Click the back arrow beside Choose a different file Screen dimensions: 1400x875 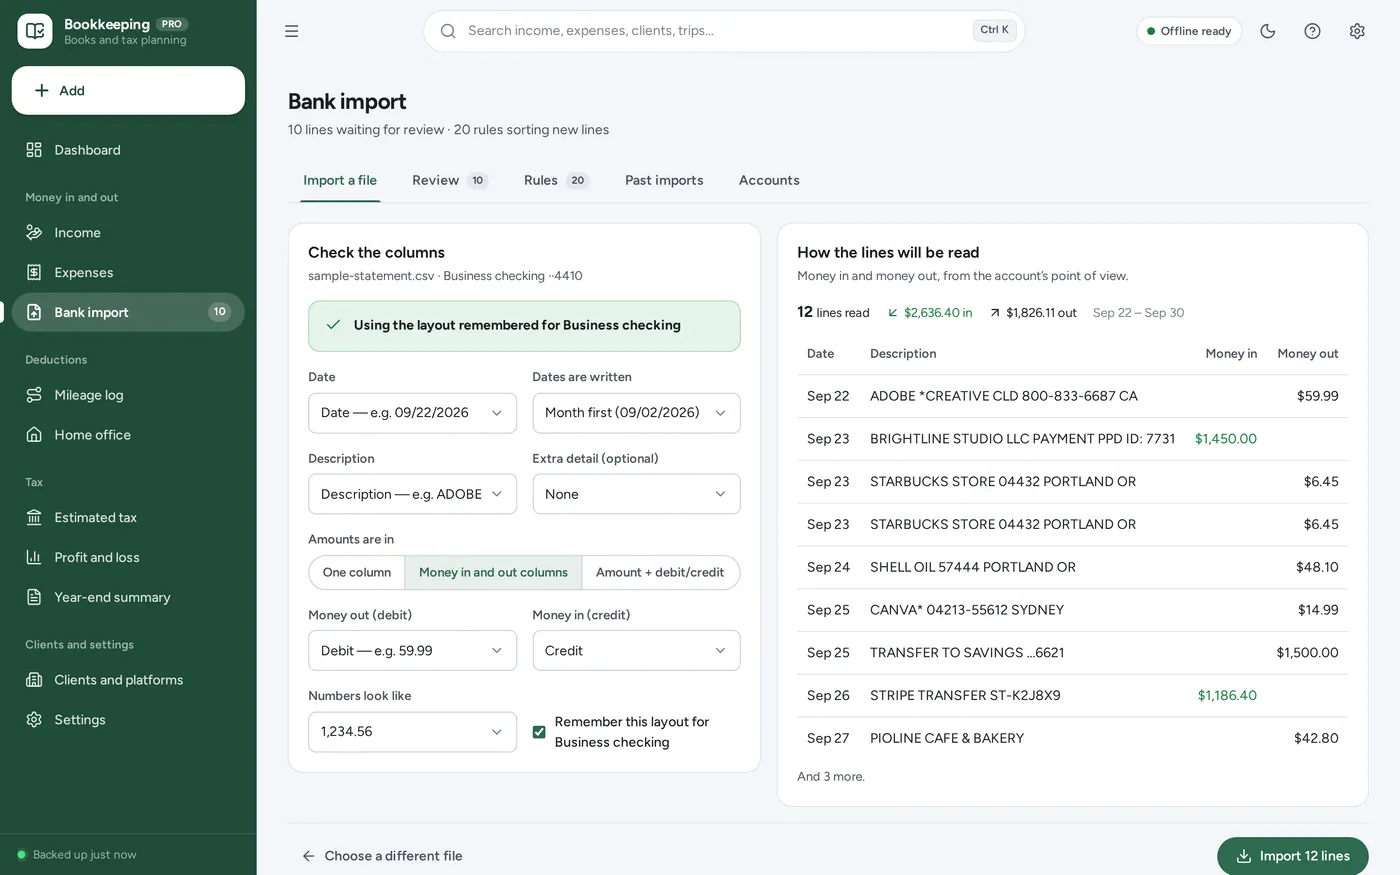pyautogui.click(x=309, y=856)
